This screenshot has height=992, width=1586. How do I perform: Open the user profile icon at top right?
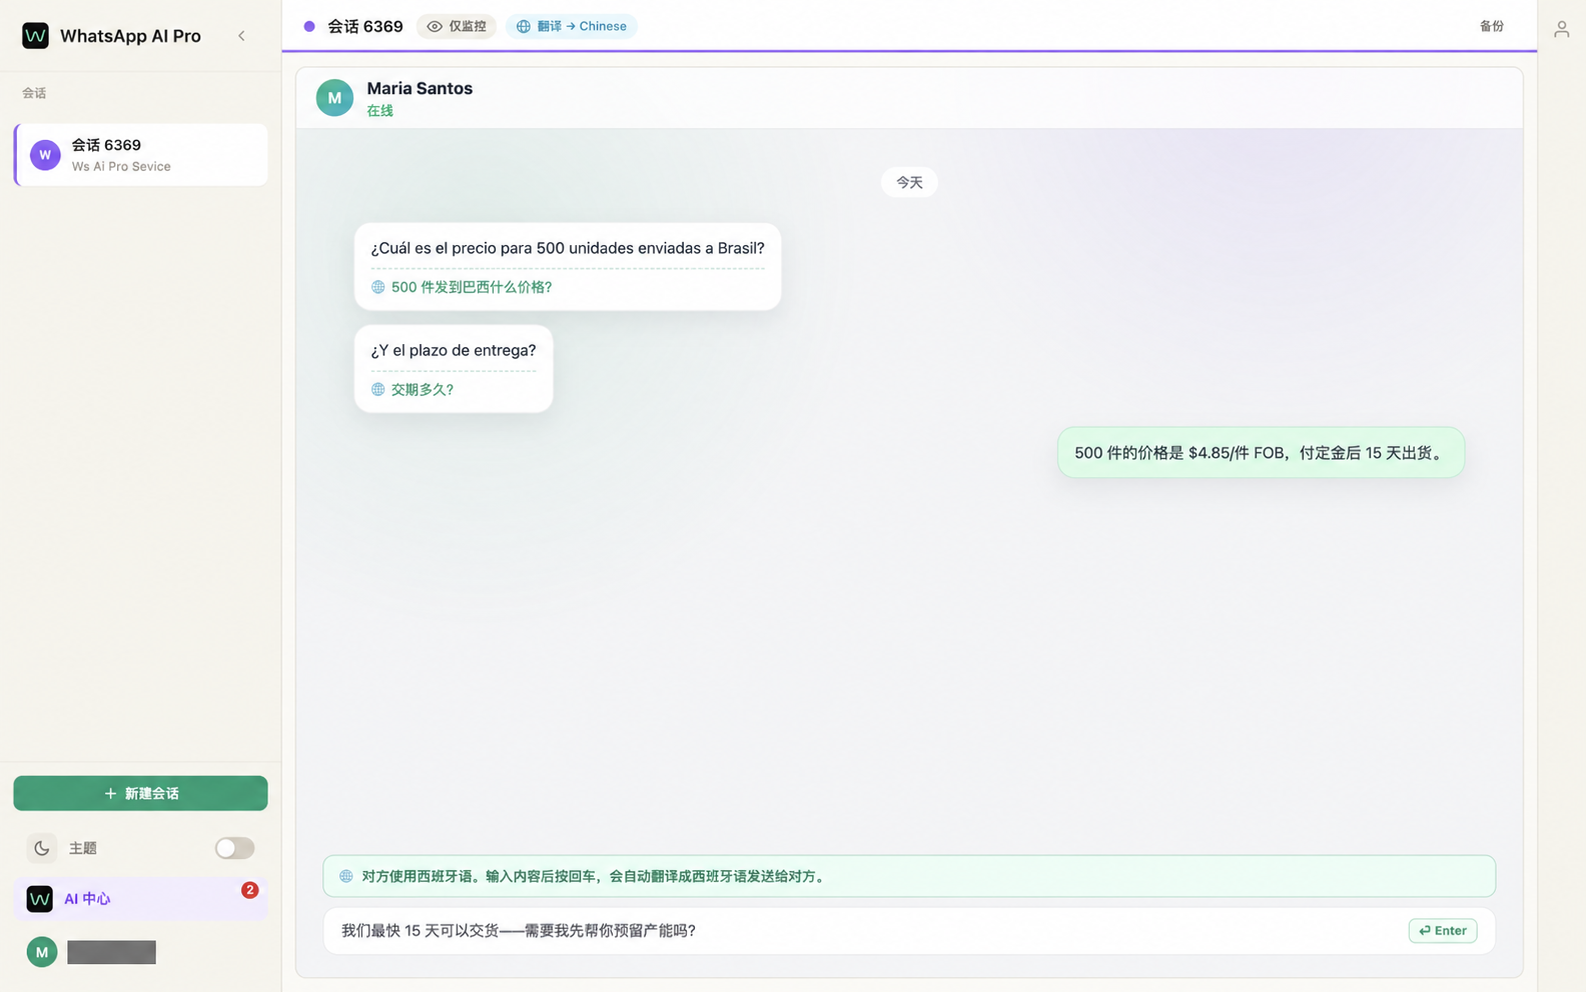1561,30
